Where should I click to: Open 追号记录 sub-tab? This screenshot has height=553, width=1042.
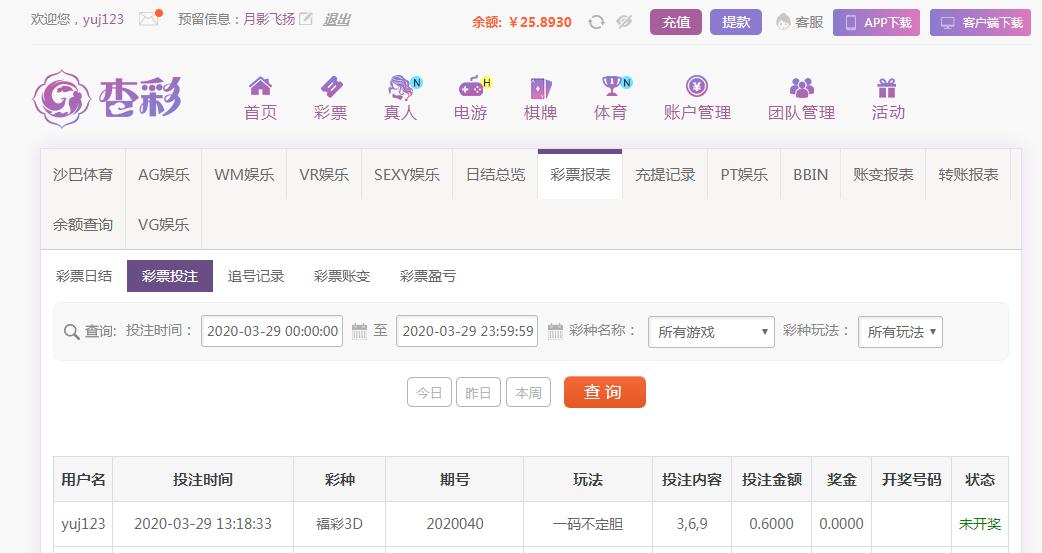255,276
